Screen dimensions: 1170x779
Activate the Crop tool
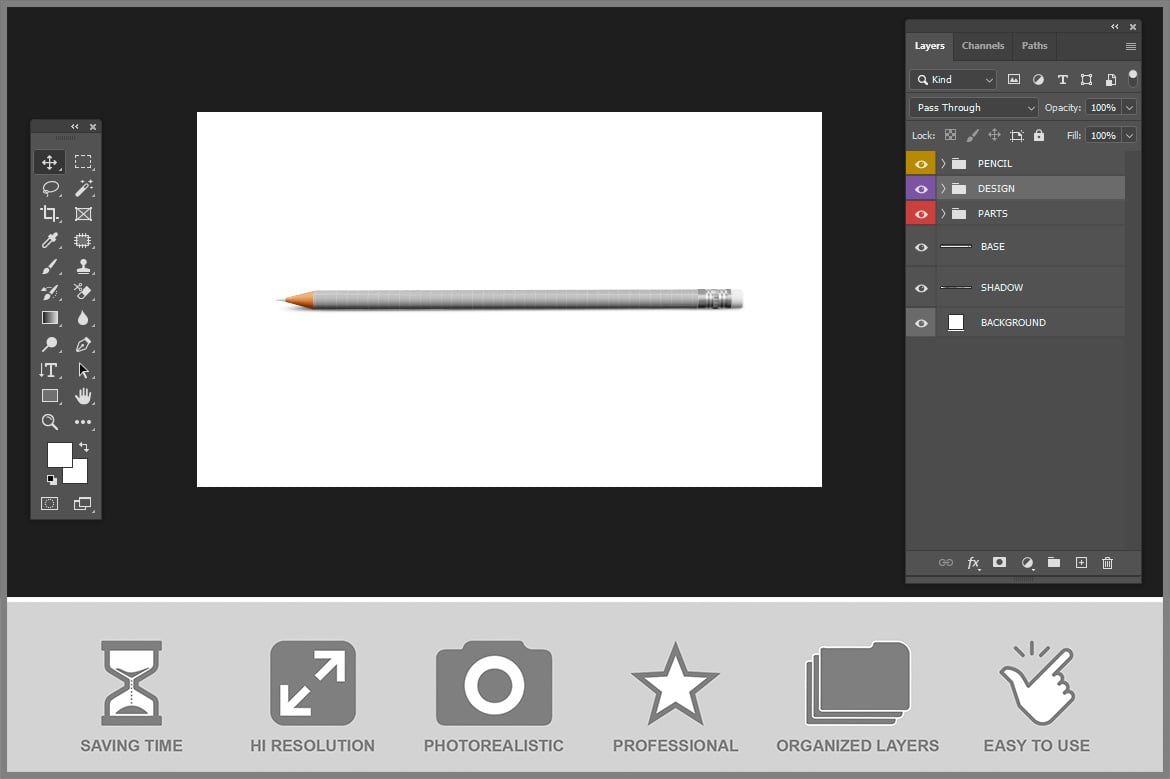(x=49, y=214)
